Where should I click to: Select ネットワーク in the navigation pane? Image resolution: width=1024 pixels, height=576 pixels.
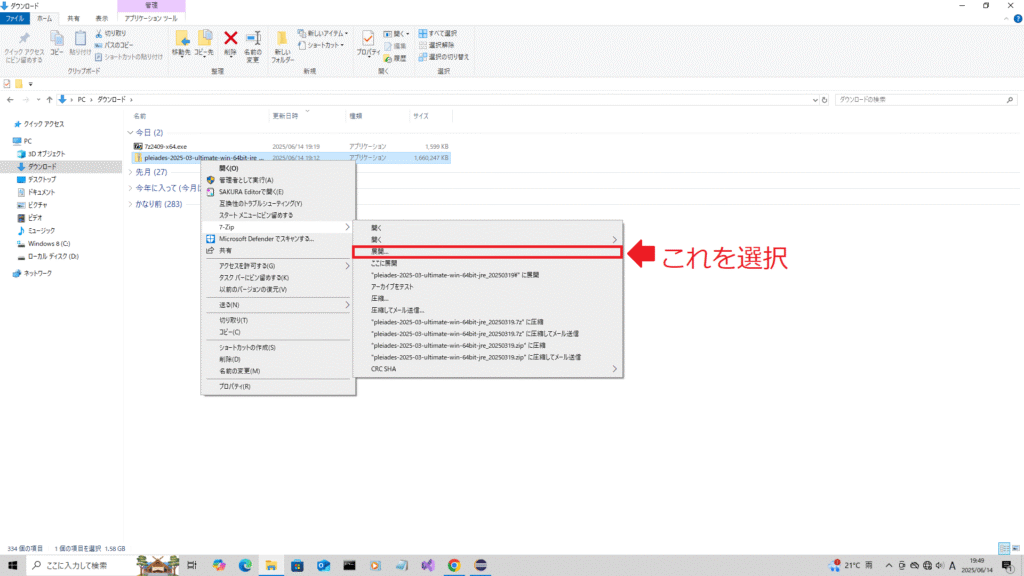[37, 274]
